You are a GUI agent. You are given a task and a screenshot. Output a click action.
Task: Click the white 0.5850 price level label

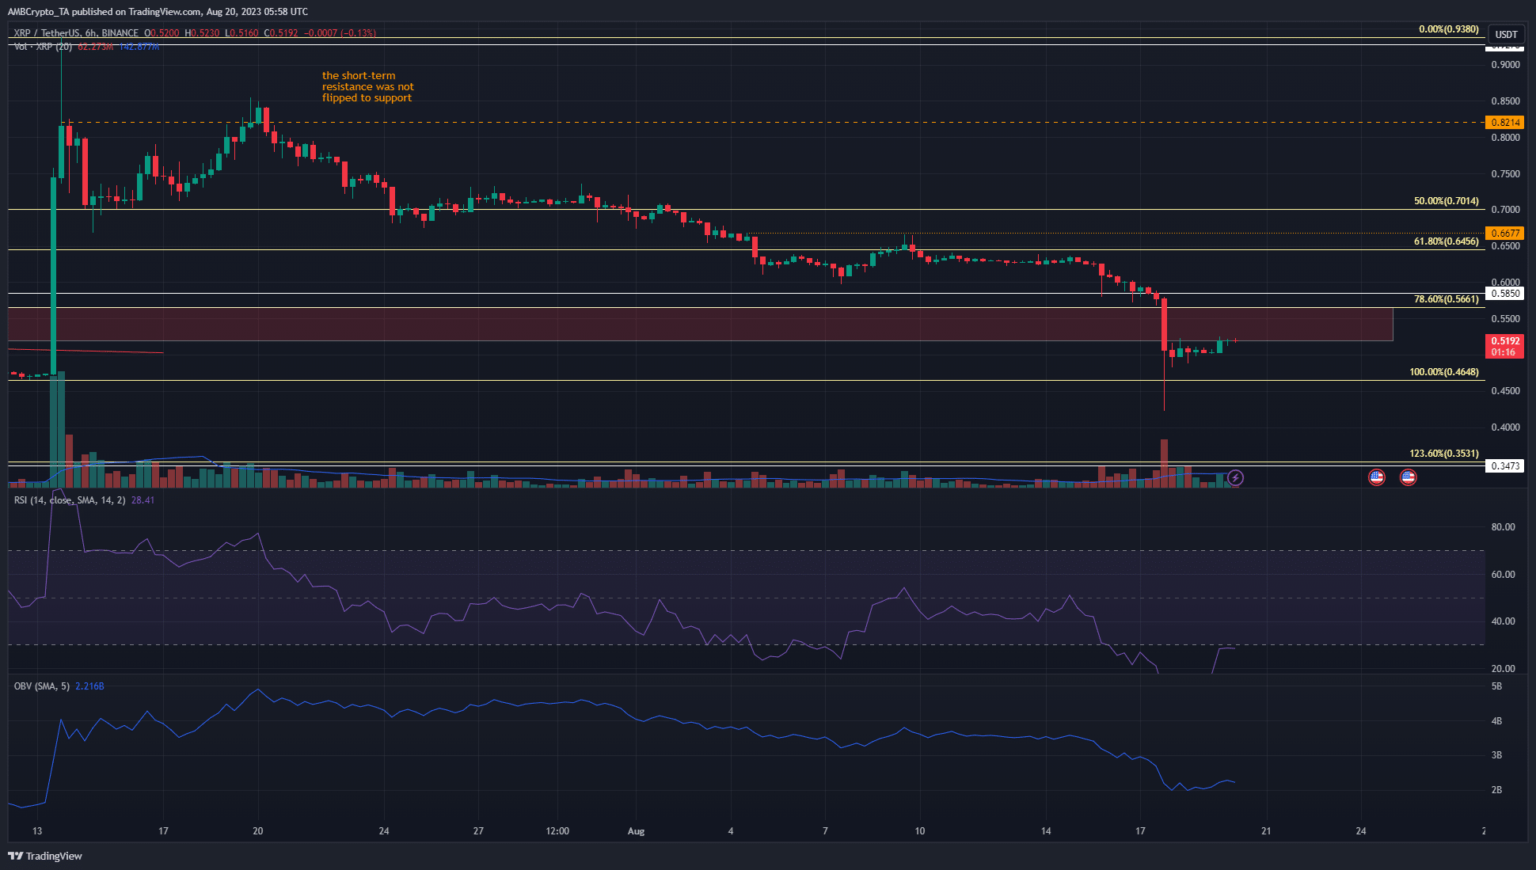tap(1505, 293)
